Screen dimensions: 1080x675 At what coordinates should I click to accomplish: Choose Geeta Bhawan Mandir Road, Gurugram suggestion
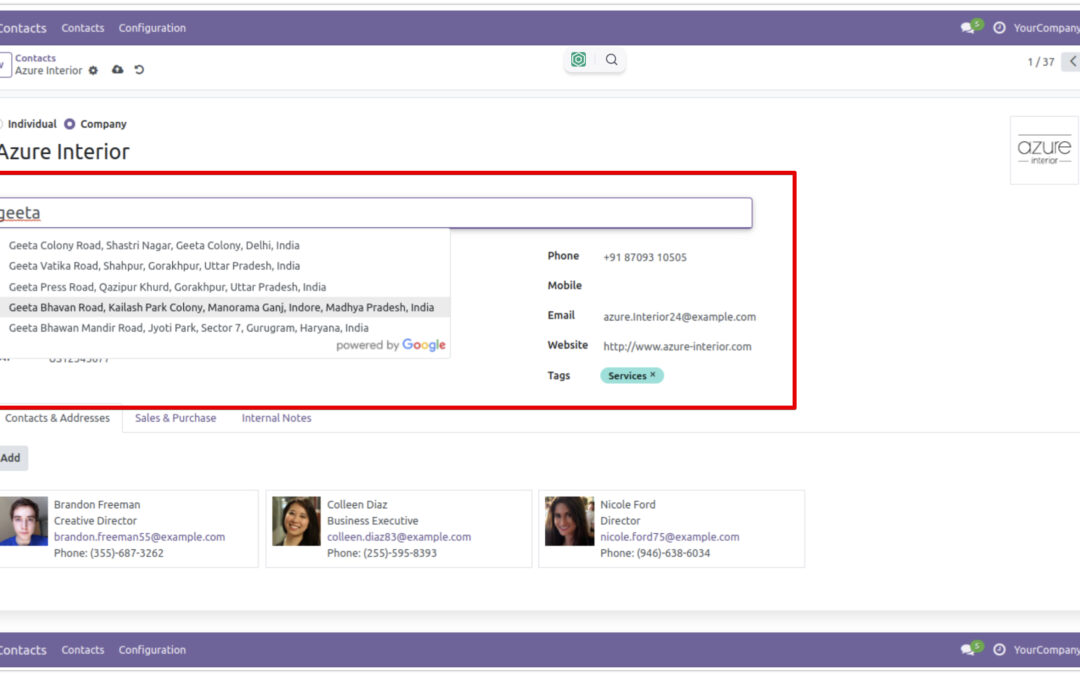pyautogui.click(x=225, y=328)
